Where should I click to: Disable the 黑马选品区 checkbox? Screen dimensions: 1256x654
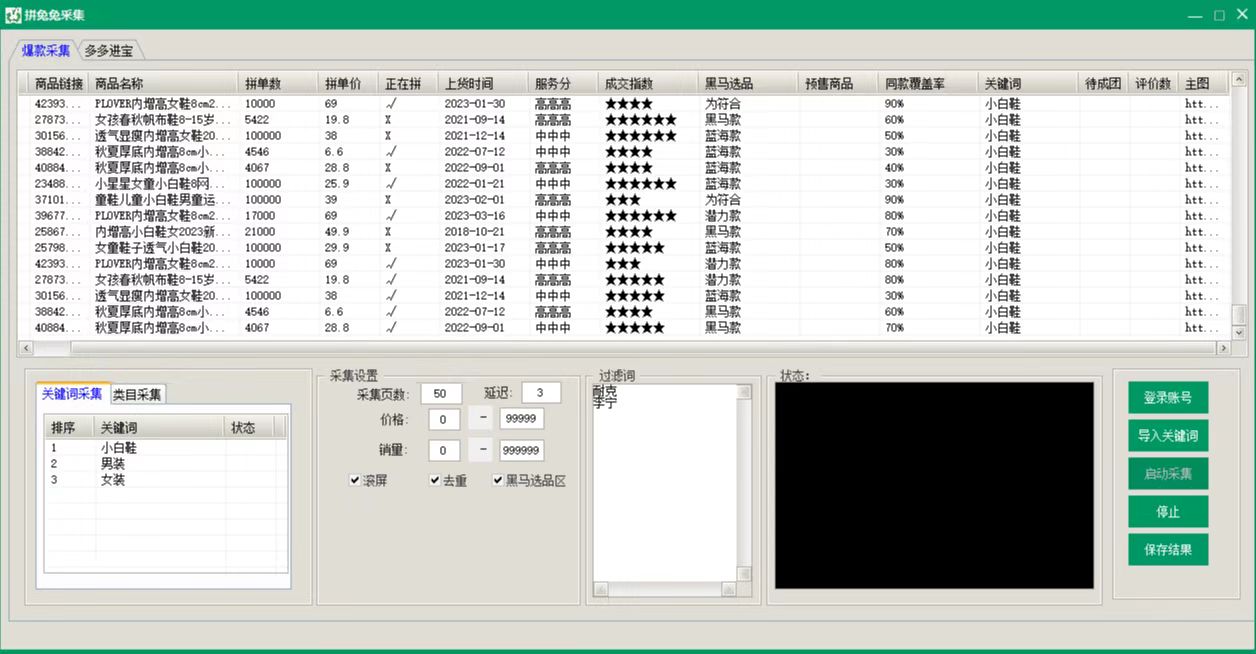point(498,480)
